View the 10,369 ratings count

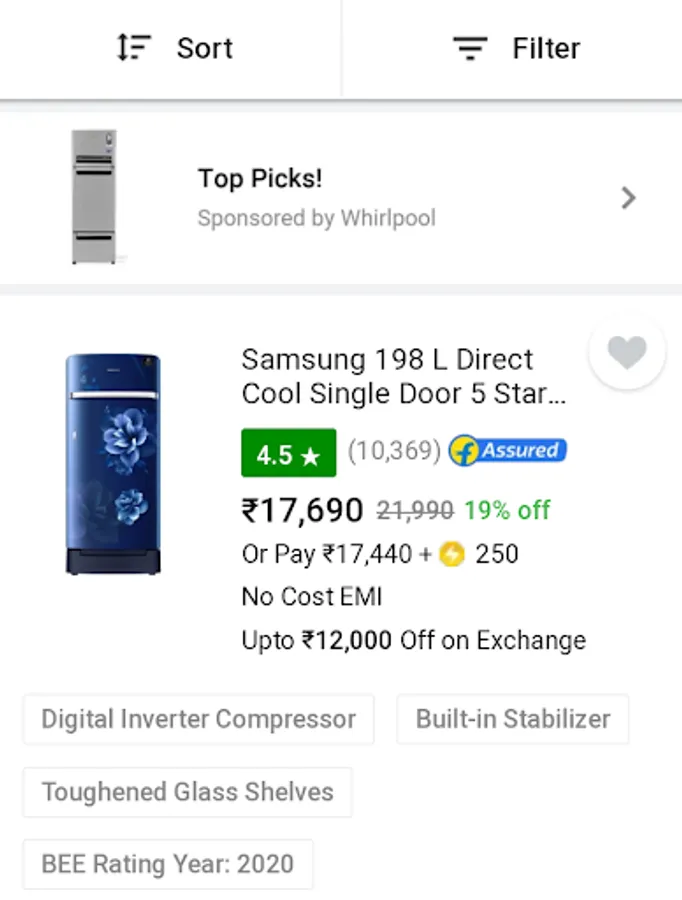(394, 451)
